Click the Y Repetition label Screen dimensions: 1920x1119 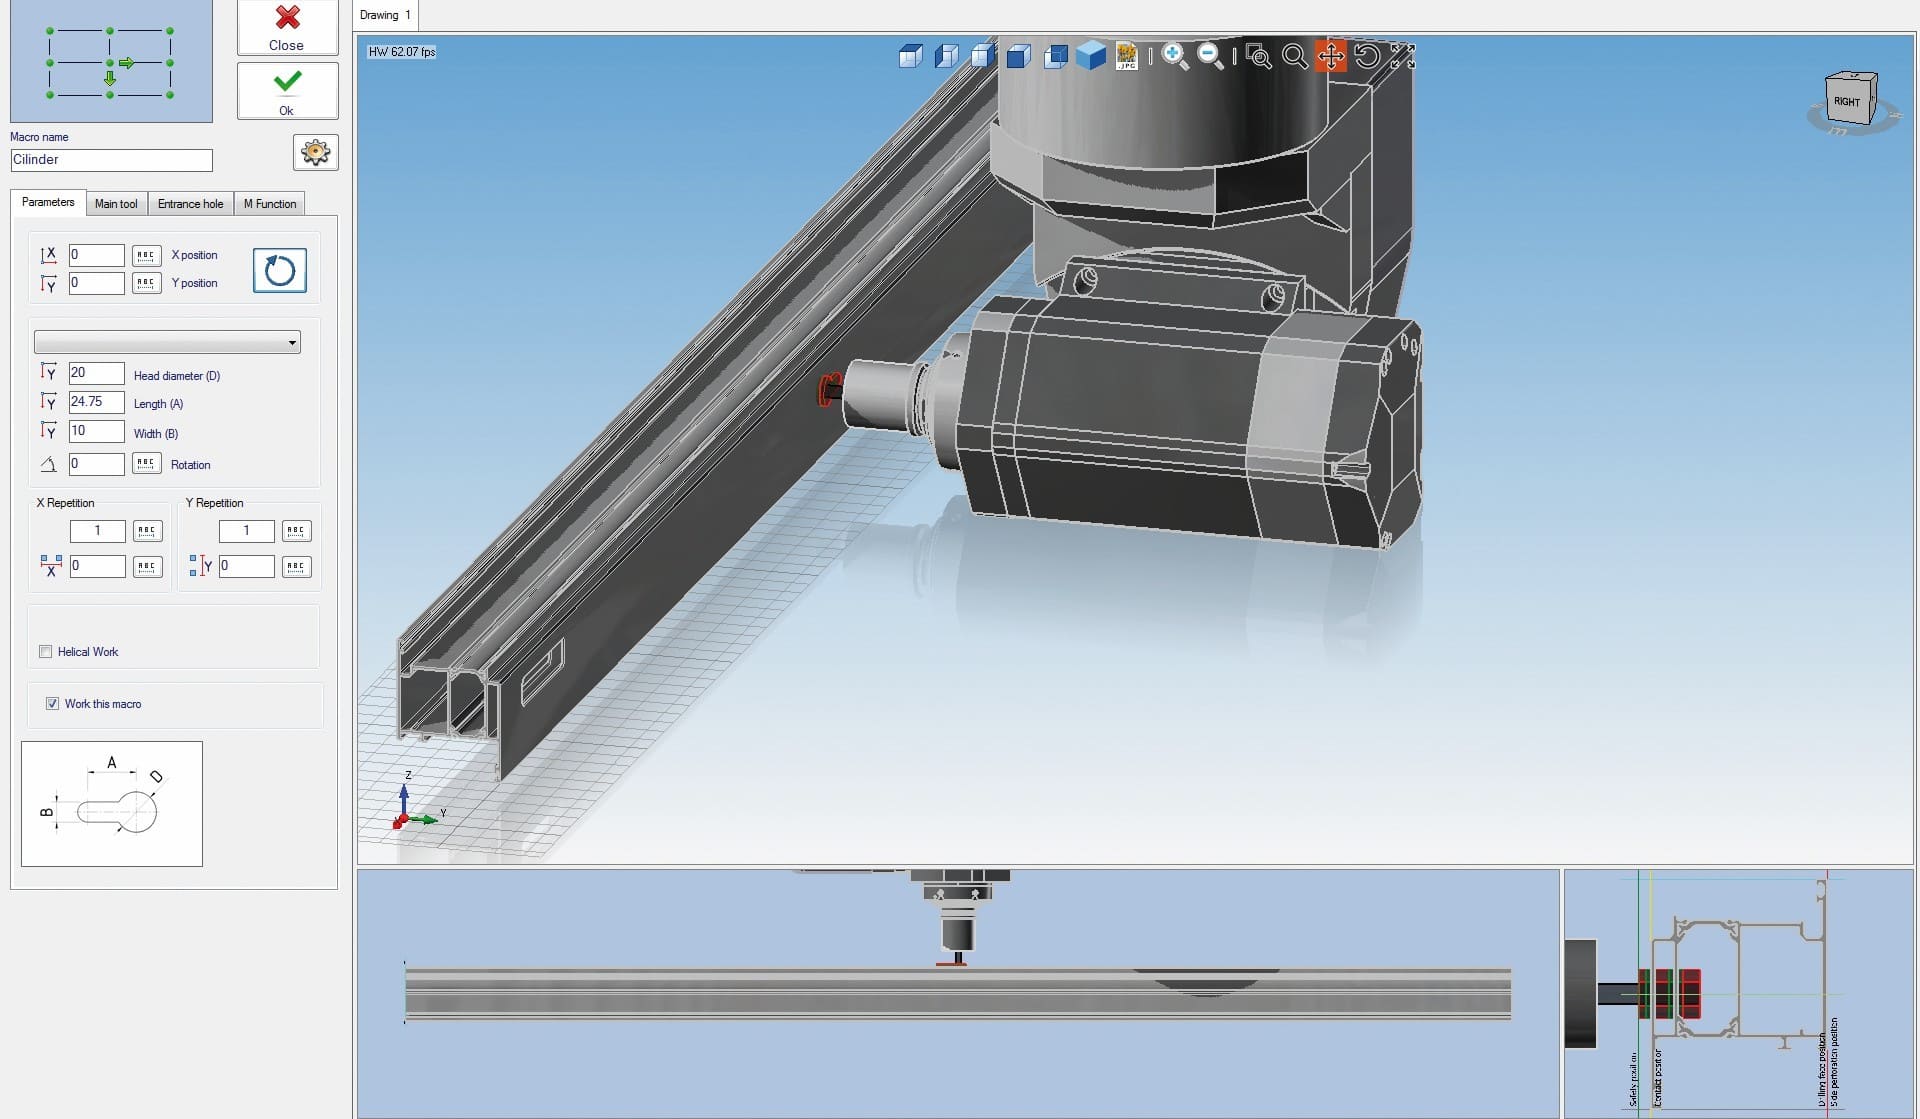(214, 503)
